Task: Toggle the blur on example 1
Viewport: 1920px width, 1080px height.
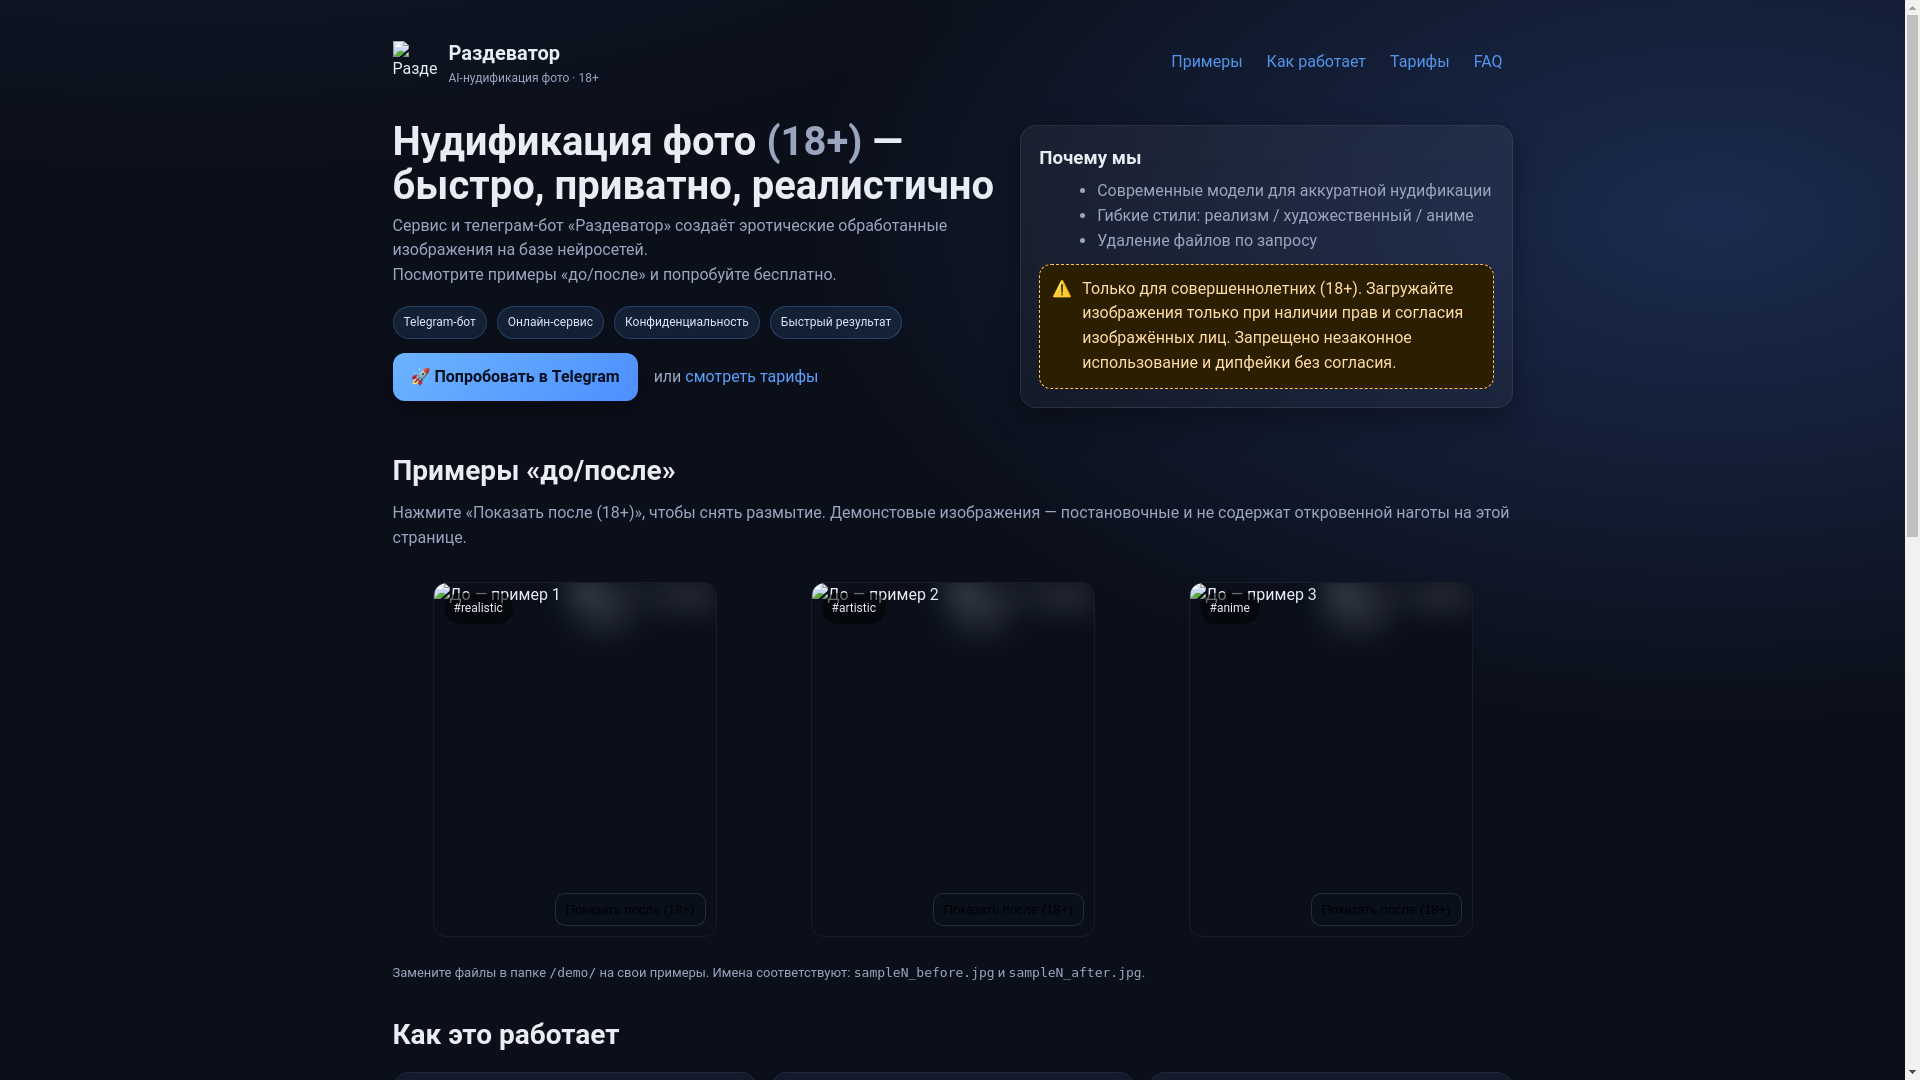Action: tap(630, 909)
